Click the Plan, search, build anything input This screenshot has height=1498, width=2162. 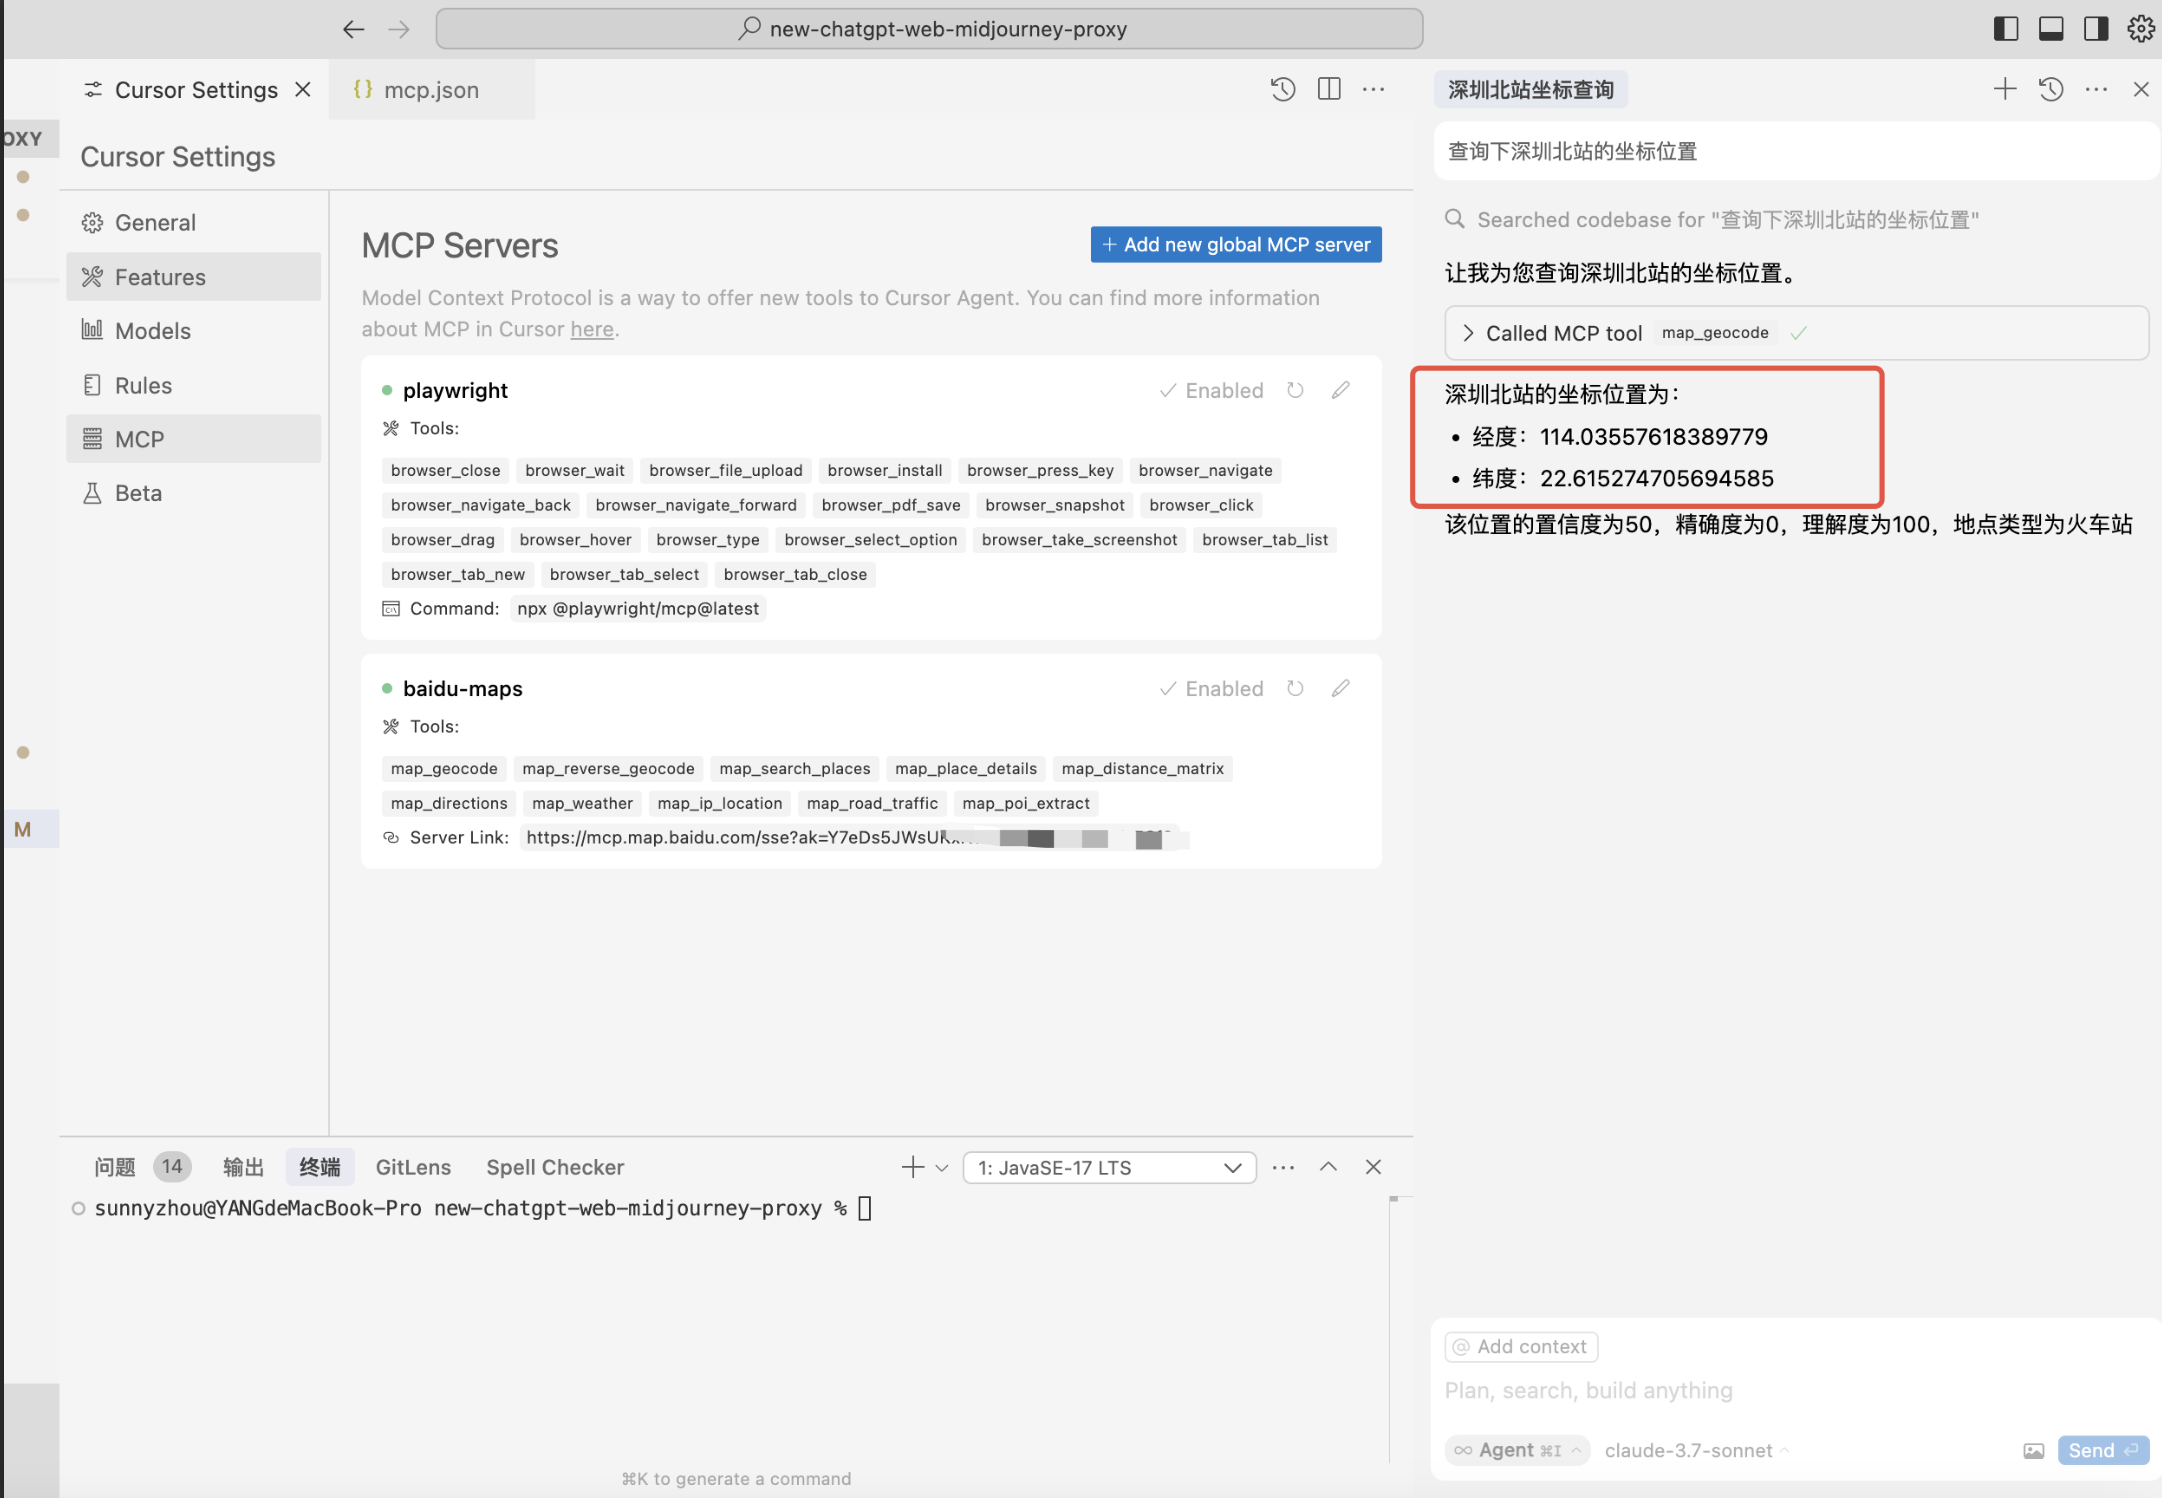1700,1390
